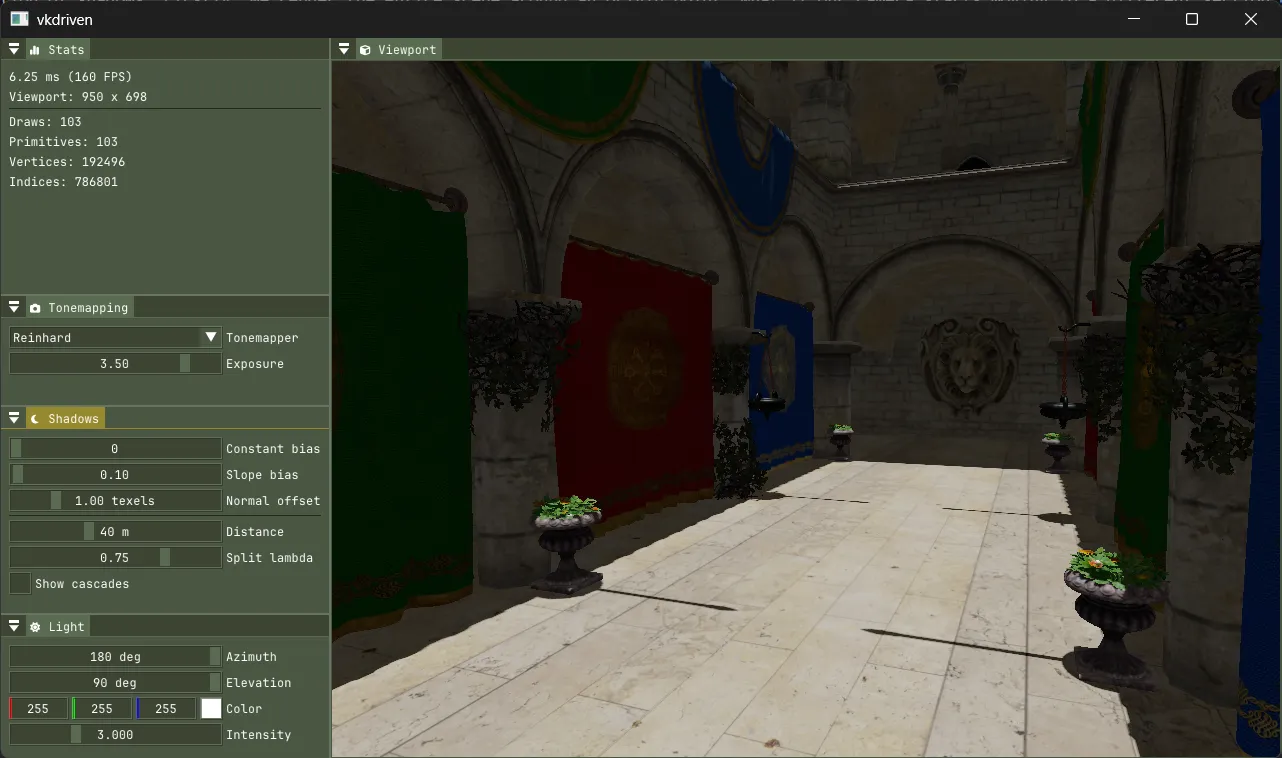This screenshot has width=1282, height=758.
Task: Click the Azimuth 180 deg slider
Action: point(115,656)
